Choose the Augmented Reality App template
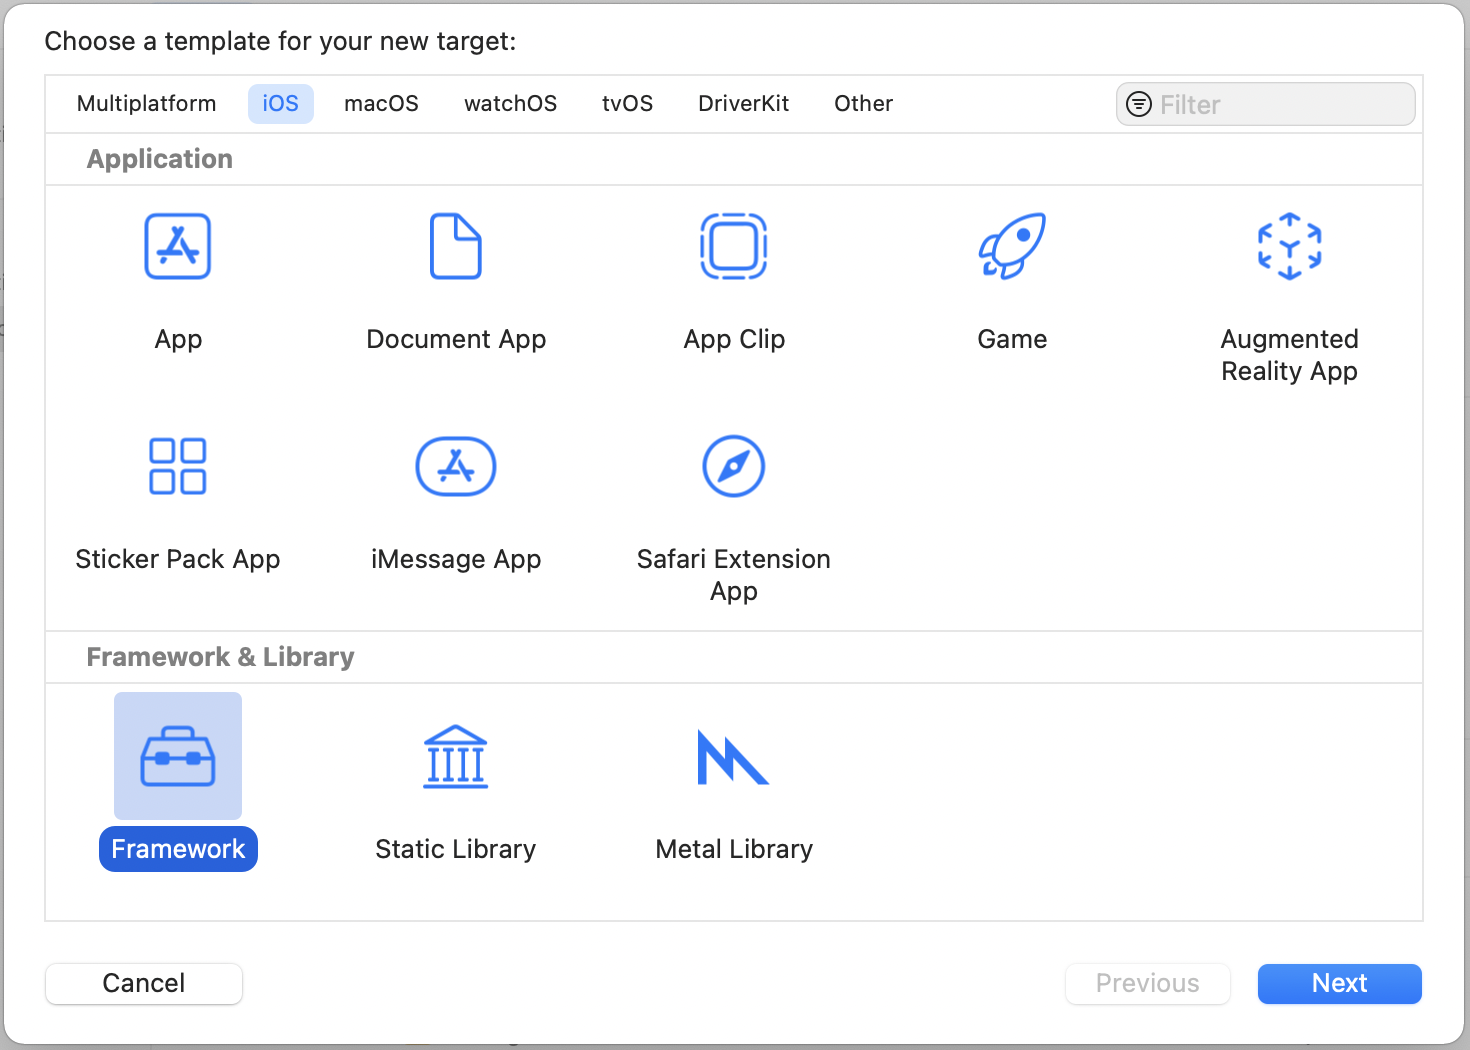 tap(1289, 246)
